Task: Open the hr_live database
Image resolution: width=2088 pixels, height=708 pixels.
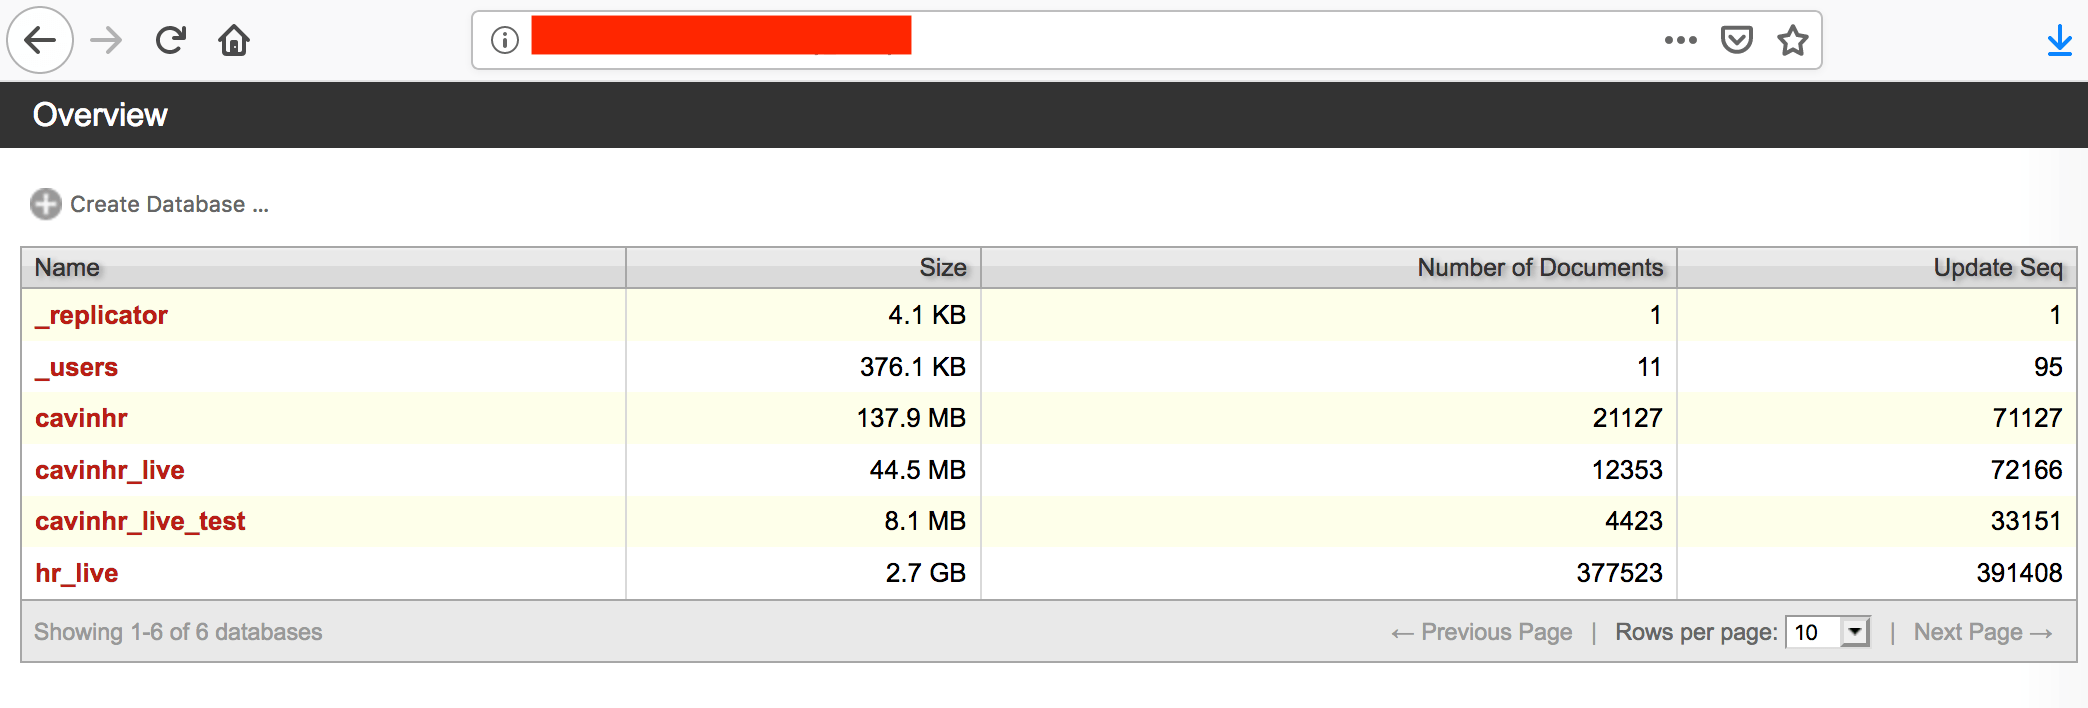Action: 76,573
